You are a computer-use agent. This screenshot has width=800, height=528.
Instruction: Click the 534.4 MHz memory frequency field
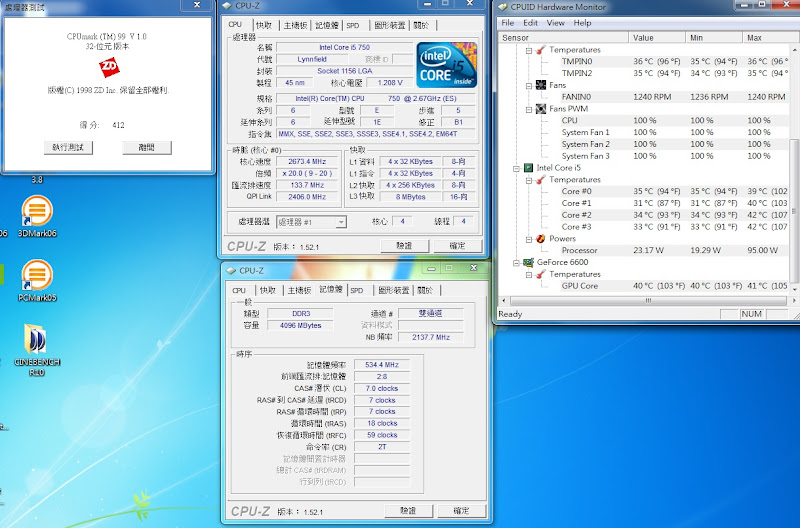382,365
